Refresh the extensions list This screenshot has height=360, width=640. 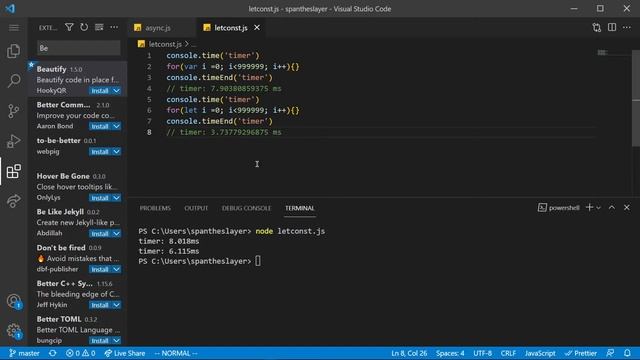pos(84,27)
